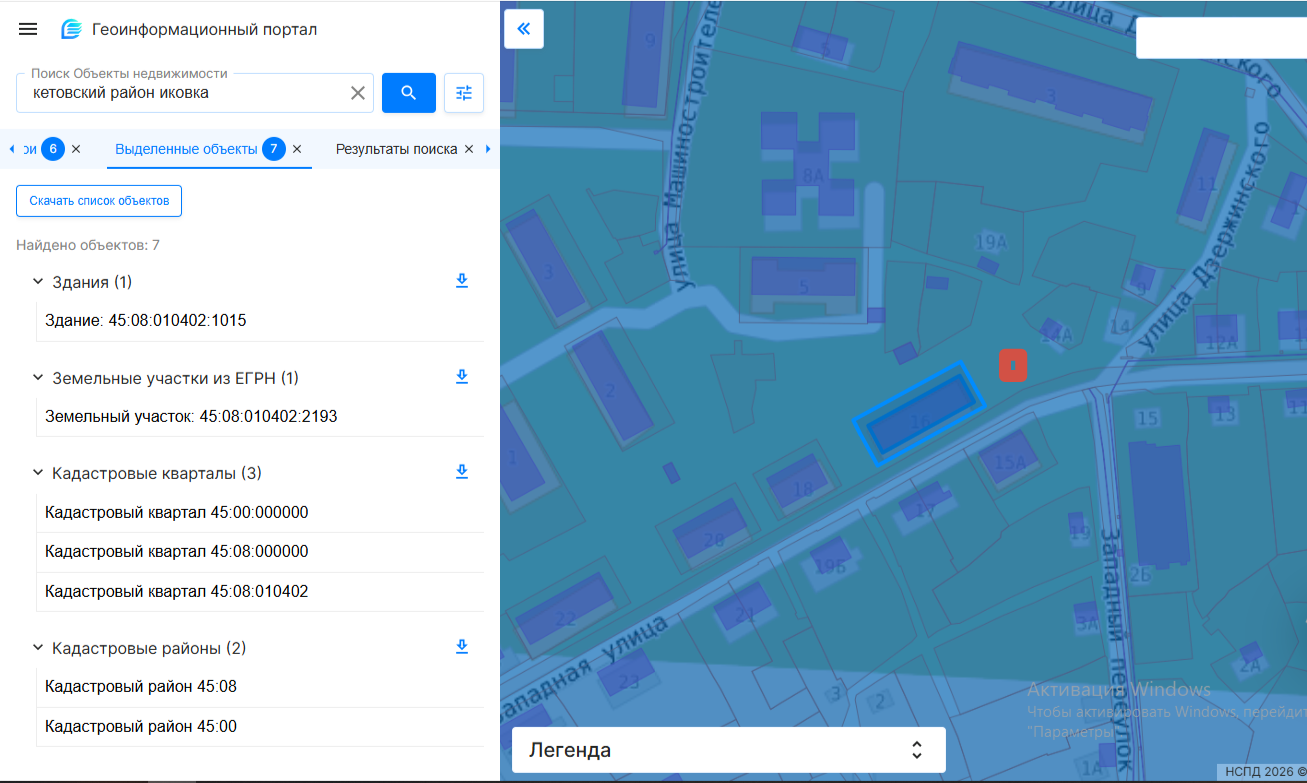The width and height of the screenshot is (1307, 783).
Task: Close the Результаты поиска tab
Action: click(x=469, y=149)
